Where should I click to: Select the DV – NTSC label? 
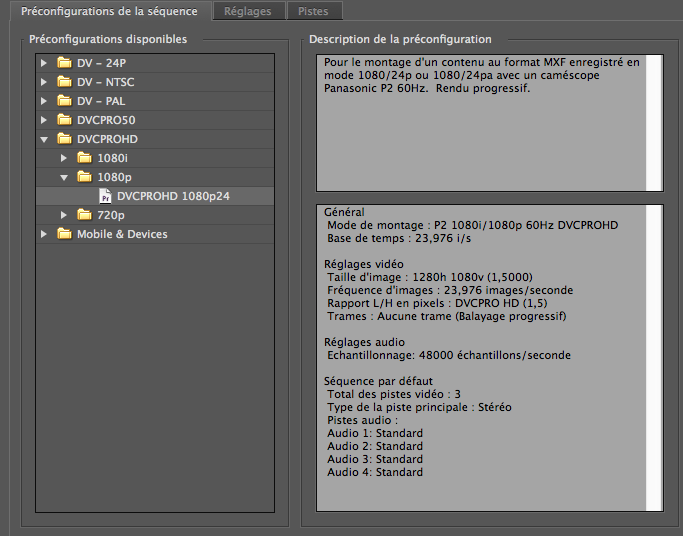[105, 82]
